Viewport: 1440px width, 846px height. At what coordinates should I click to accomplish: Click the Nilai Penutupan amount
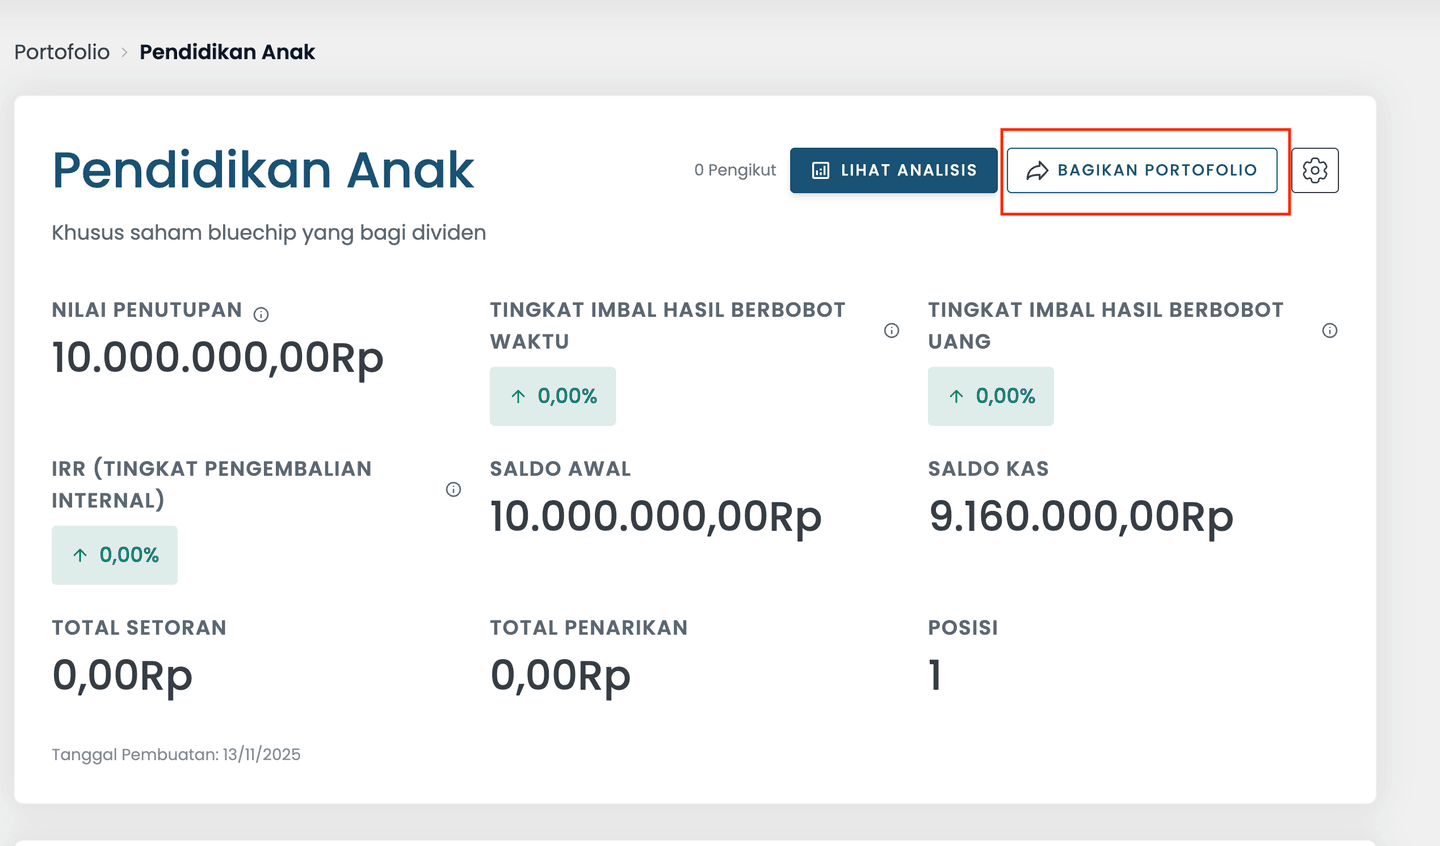(217, 357)
